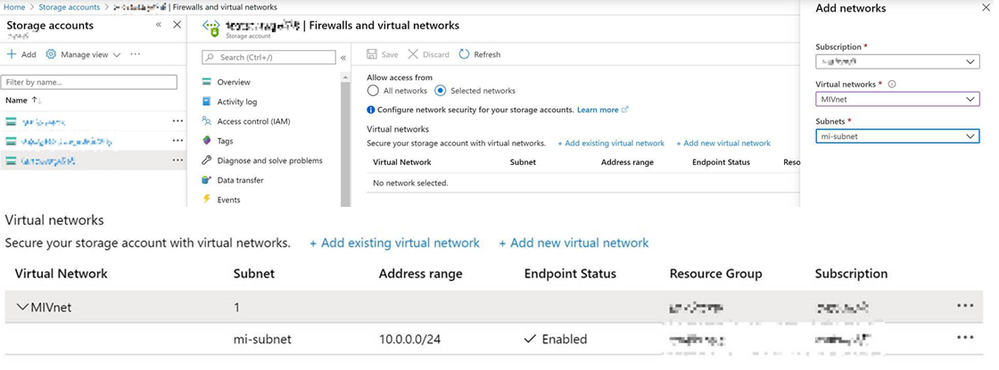Image resolution: width=999 pixels, height=370 pixels.
Task: Click info icon beside Virtual networks label
Action: [891, 84]
